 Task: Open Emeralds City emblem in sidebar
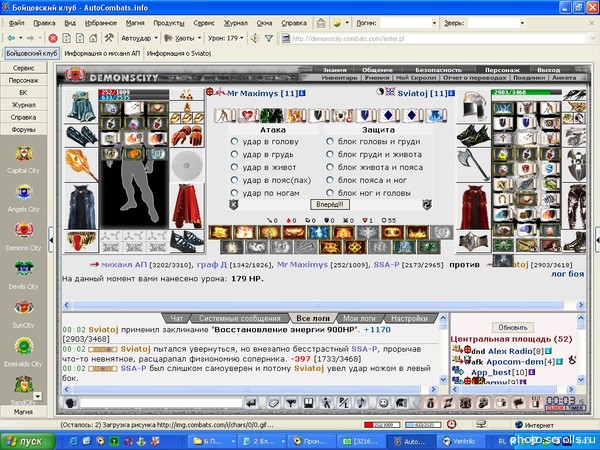pos(24,346)
